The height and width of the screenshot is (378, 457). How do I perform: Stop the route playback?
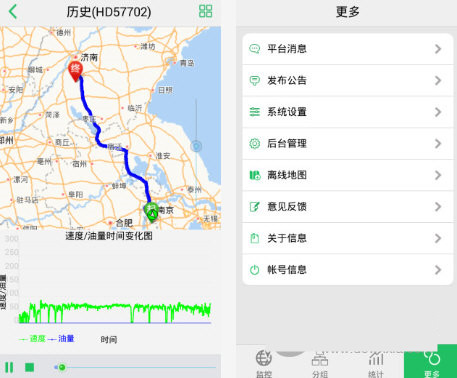pos(30,367)
